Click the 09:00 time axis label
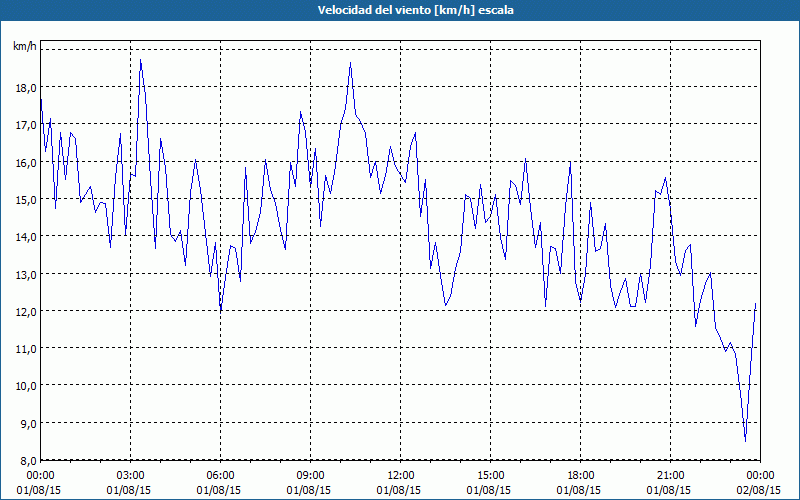Image resolution: width=800 pixels, height=500 pixels. (310, 476)
